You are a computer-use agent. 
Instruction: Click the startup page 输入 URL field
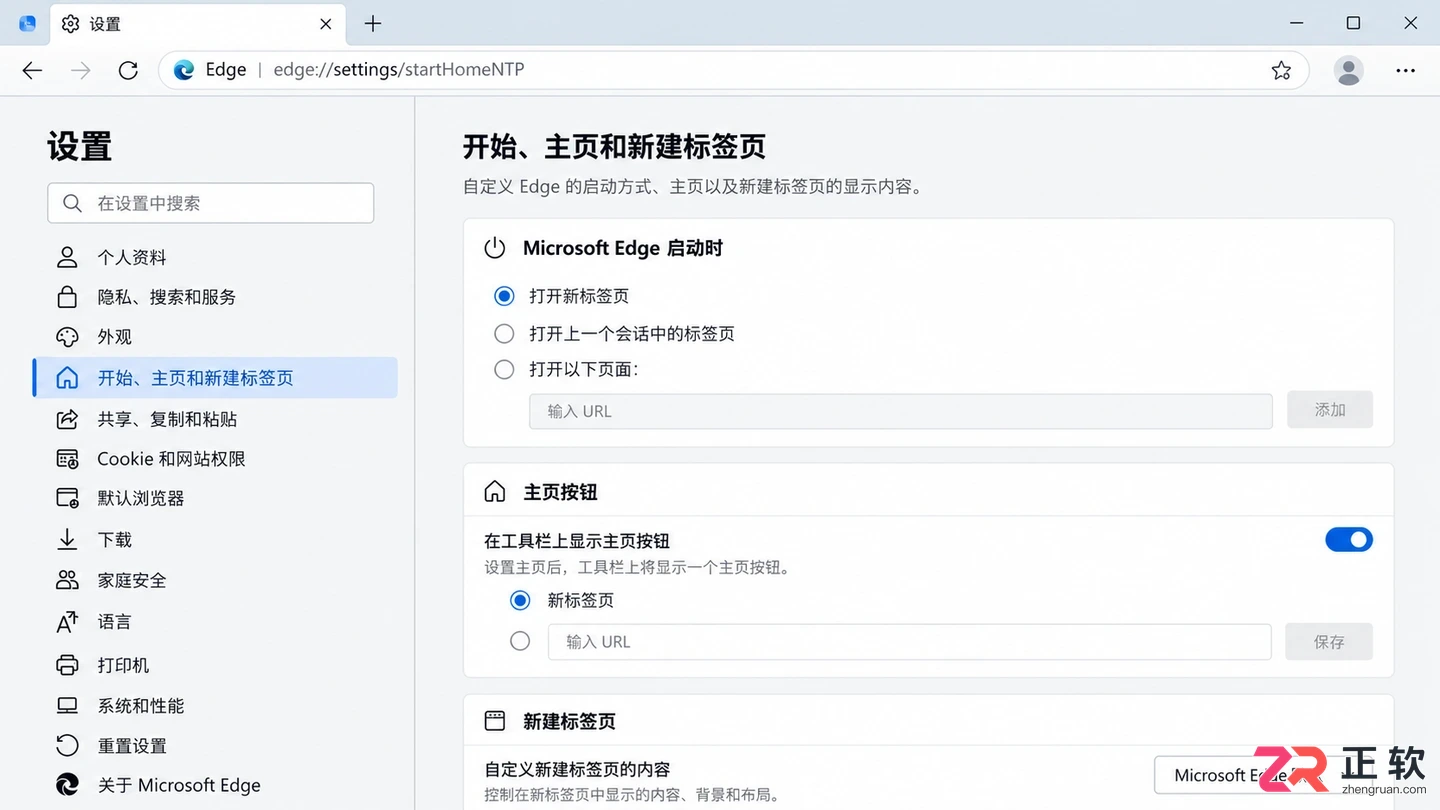point(900,411)
